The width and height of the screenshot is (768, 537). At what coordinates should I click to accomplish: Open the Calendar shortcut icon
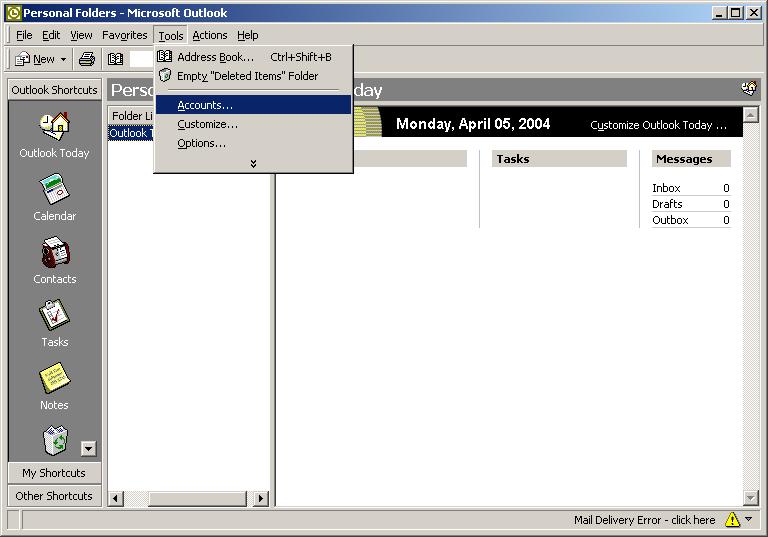[x=54, y=189]
